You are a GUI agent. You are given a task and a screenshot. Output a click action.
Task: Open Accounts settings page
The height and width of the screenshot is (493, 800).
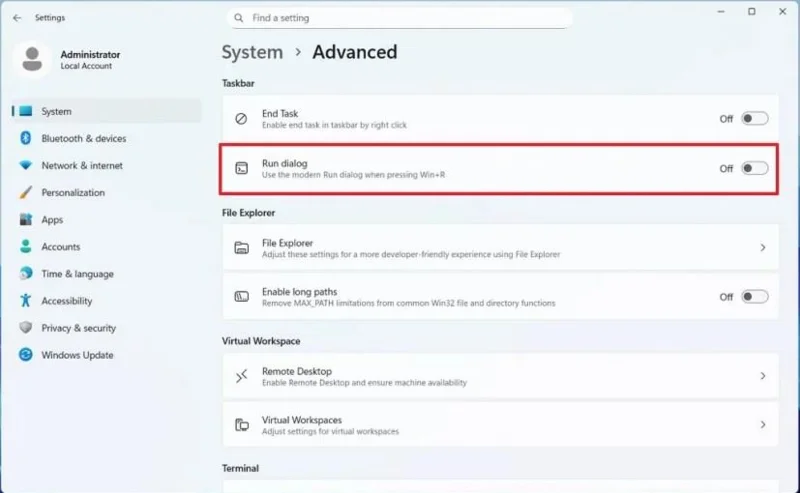pyautogui.click(x=107, y=246)
